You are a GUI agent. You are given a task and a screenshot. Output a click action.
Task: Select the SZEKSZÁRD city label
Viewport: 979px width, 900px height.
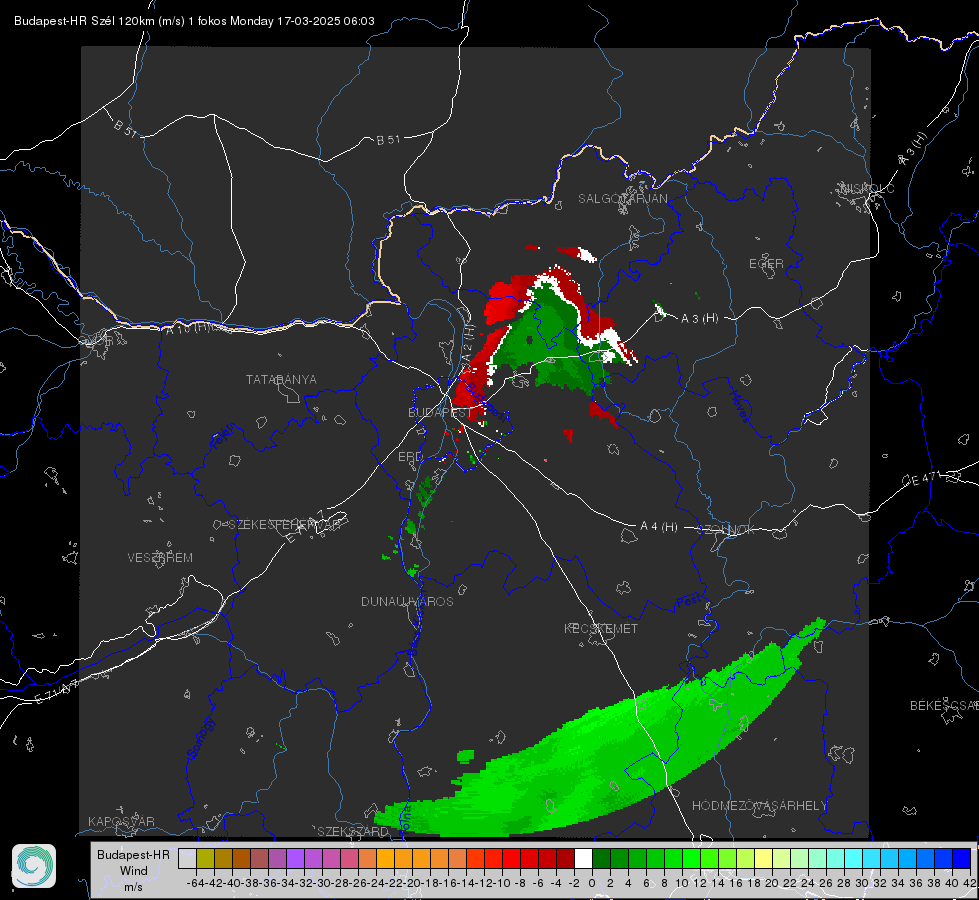[353, 831]
